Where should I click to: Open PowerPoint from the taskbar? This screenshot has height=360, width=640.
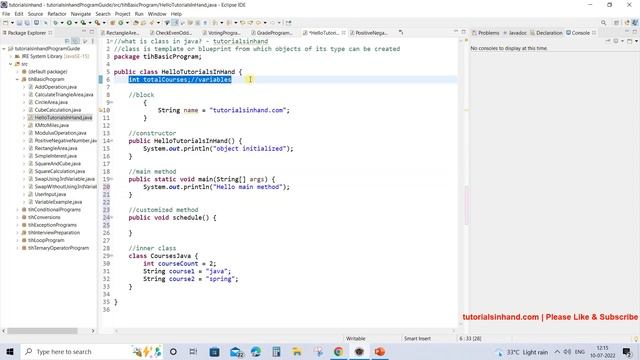pyautogui.click(x=380, y=351)
